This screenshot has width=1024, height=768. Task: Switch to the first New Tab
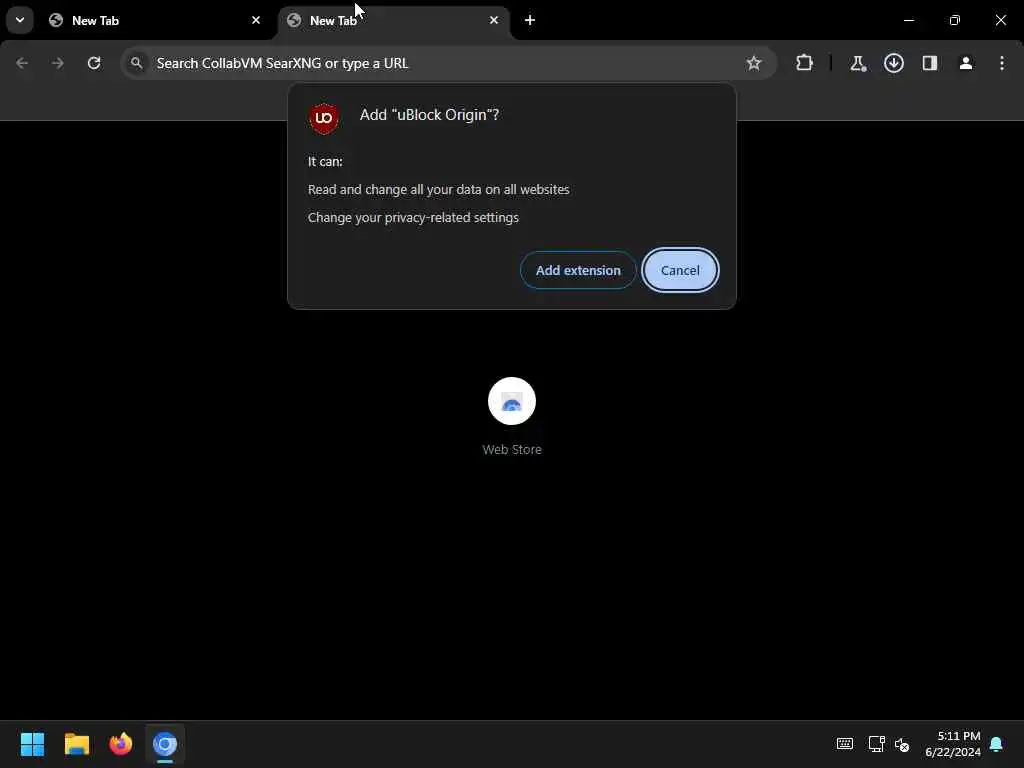pyautogui.click(x=156, y=20)
